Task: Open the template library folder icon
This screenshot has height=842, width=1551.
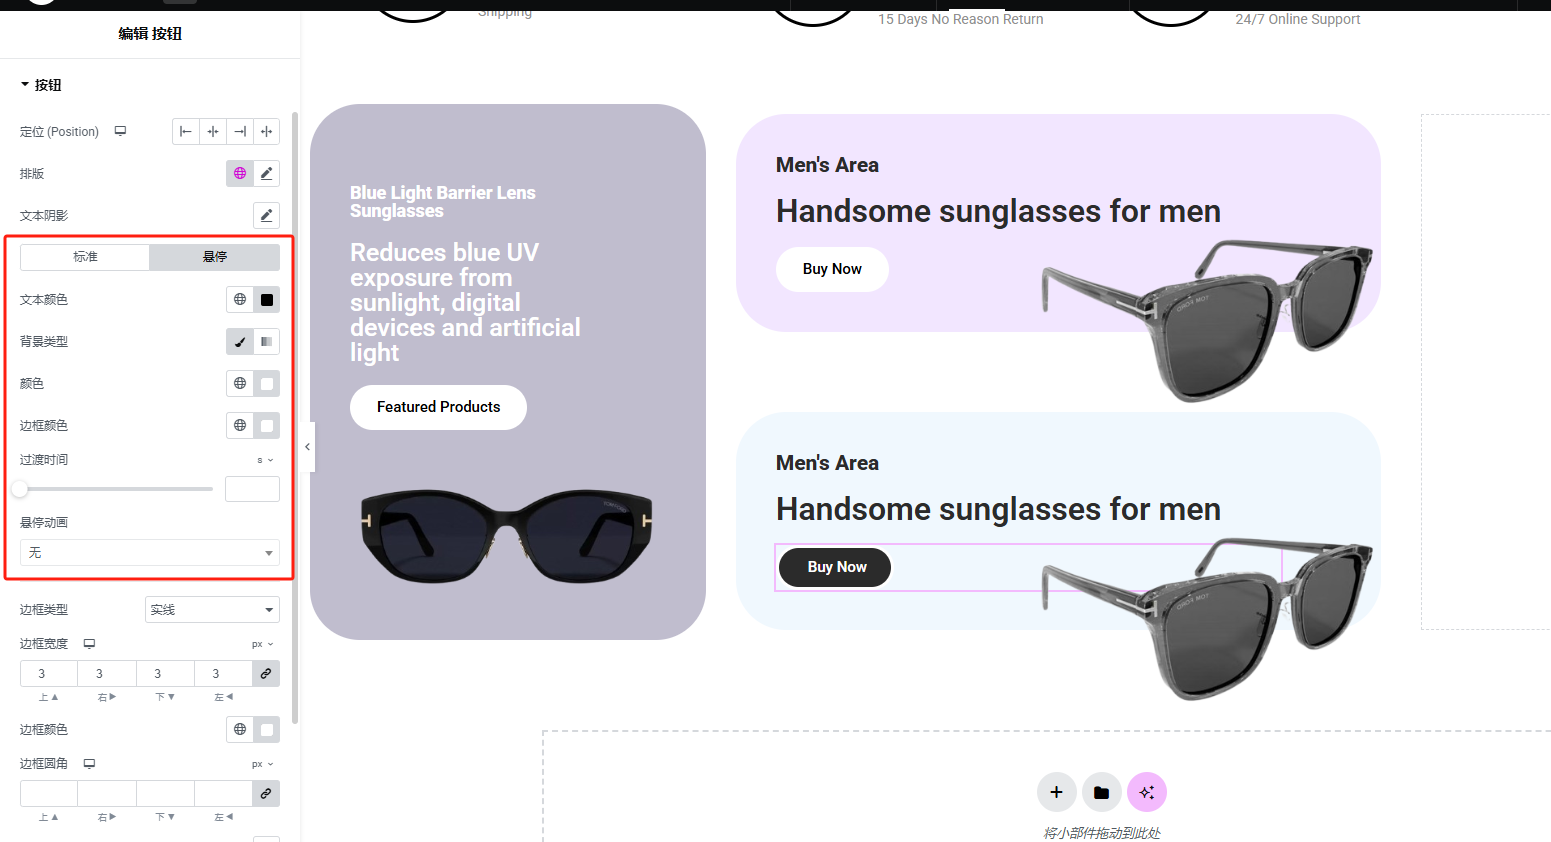Action: pos(1101,792)
